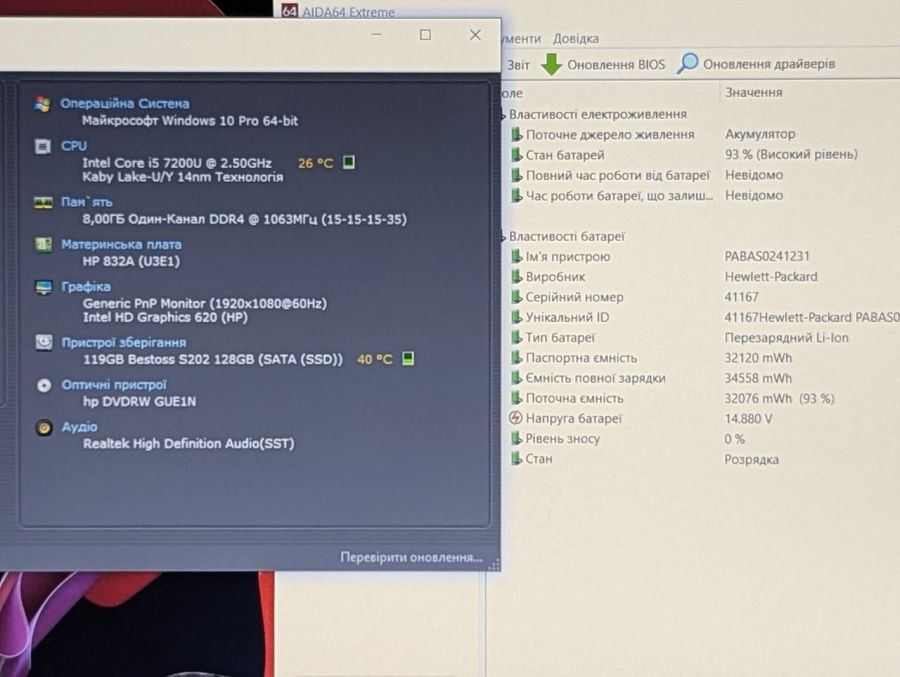Screen dimensions: 900x677
Task: Click the voltage icon next to Напруга батареї
Action: [515, 418]
